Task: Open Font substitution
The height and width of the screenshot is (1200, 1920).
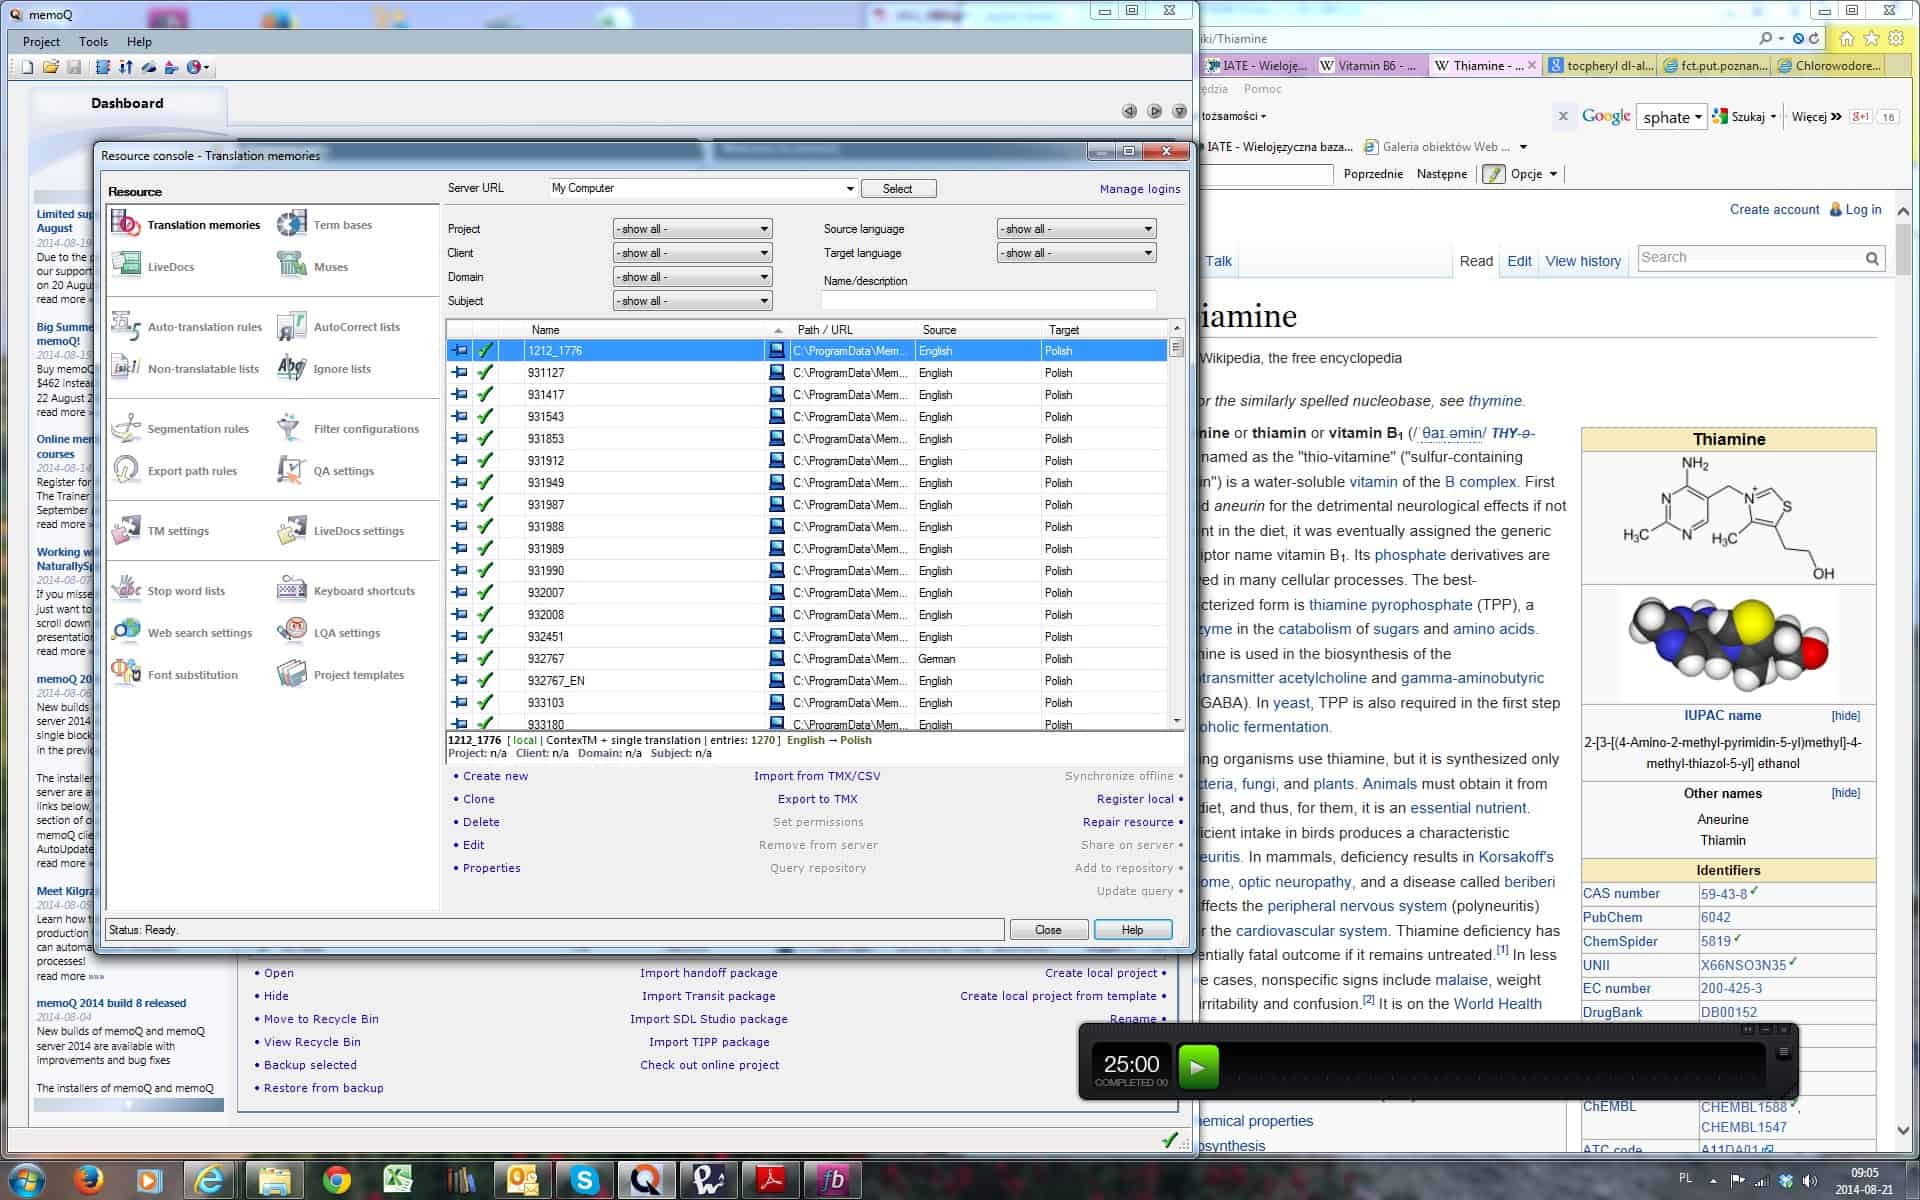Action: click(x=175, y=675)
